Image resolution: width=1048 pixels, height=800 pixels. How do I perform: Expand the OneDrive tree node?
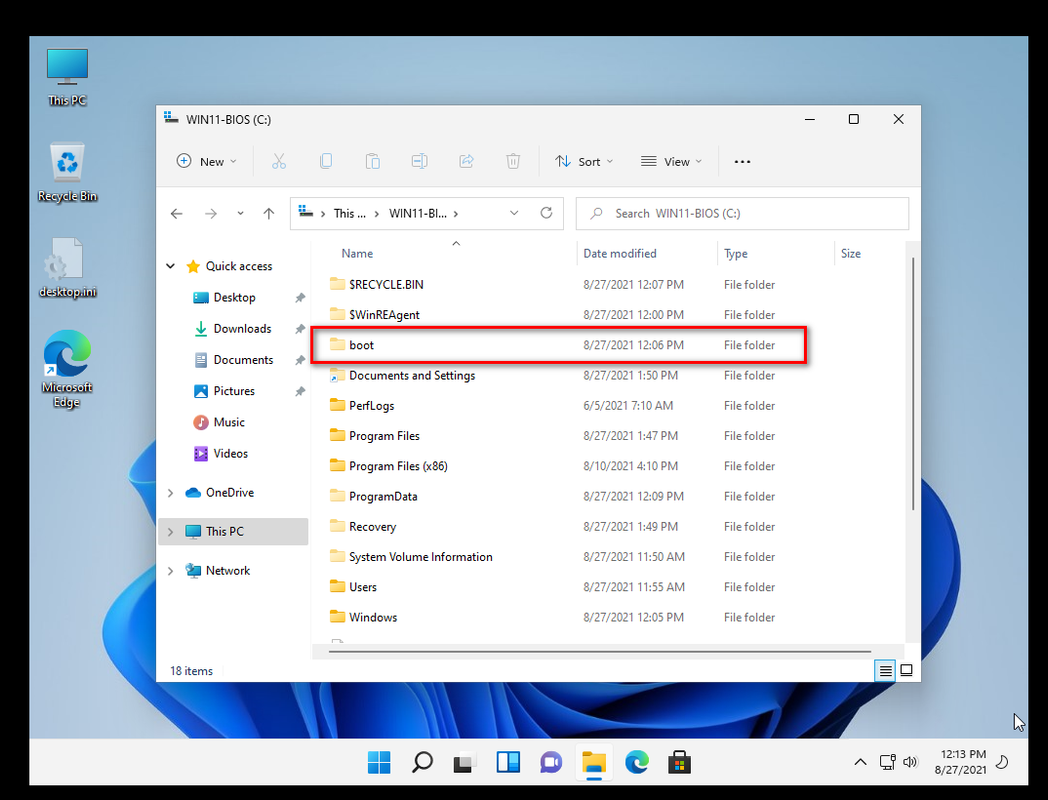point(170,493)
